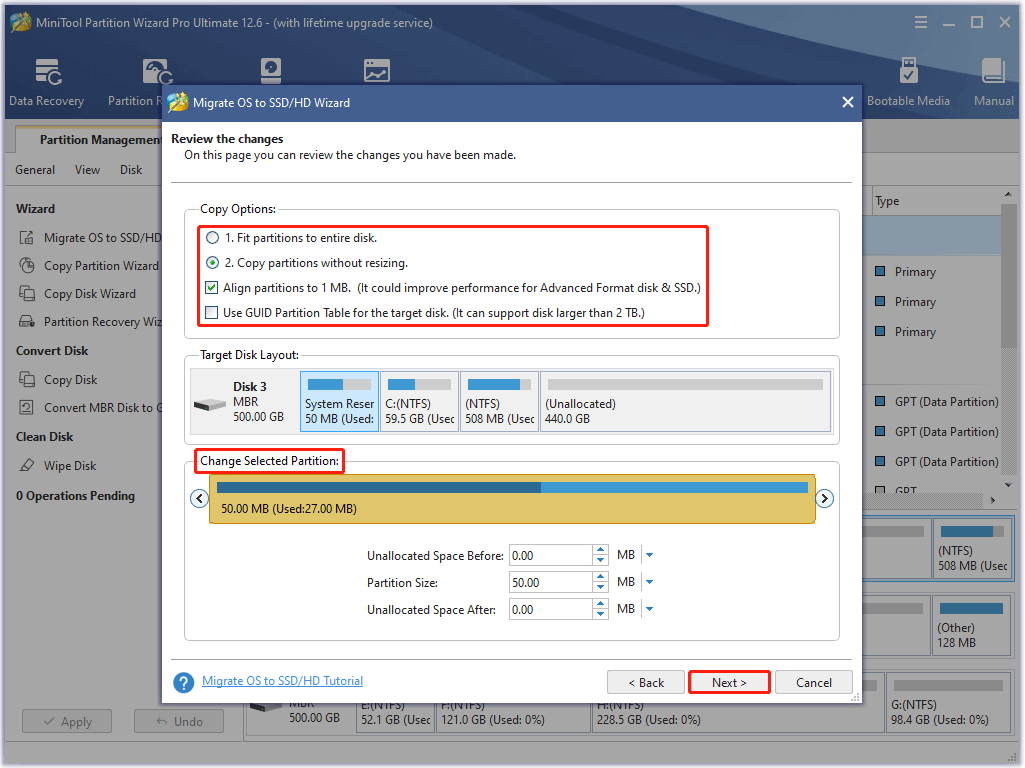The image size is (1025, 768).
Task: Click the help question mark icon
Action: pyautogui.click(x=184, y=682)
